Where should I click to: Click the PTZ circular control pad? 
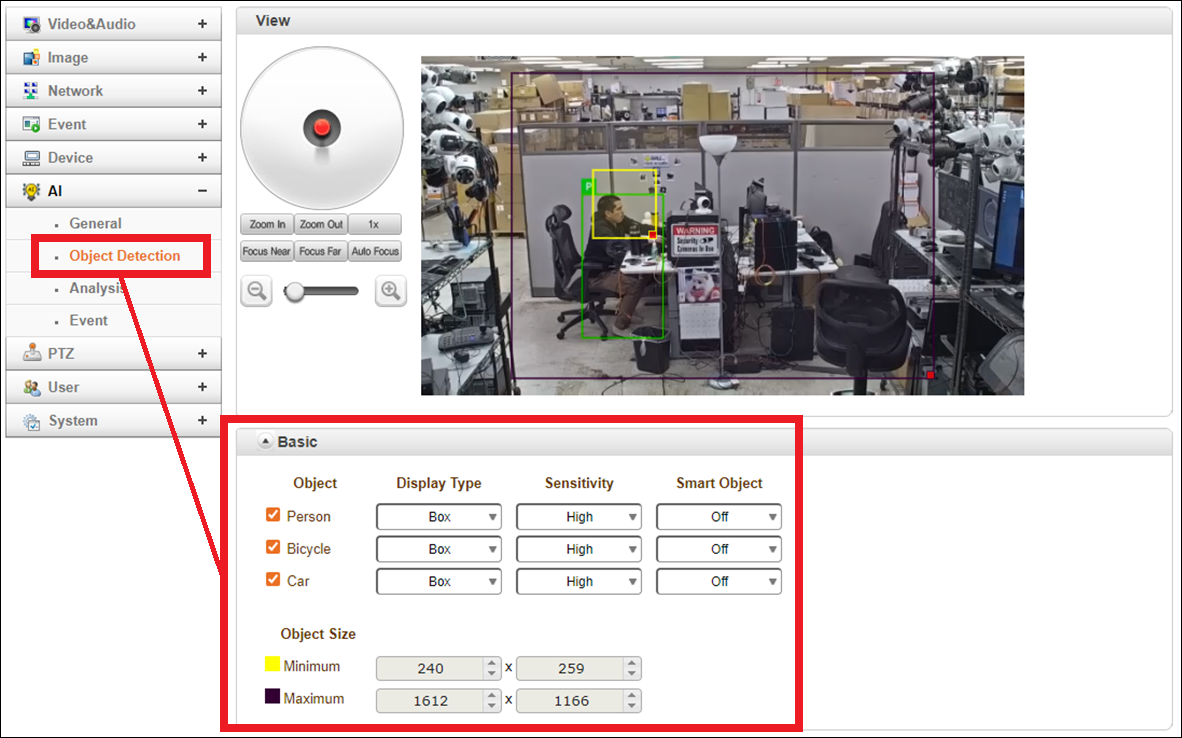(x=322, y=128)
